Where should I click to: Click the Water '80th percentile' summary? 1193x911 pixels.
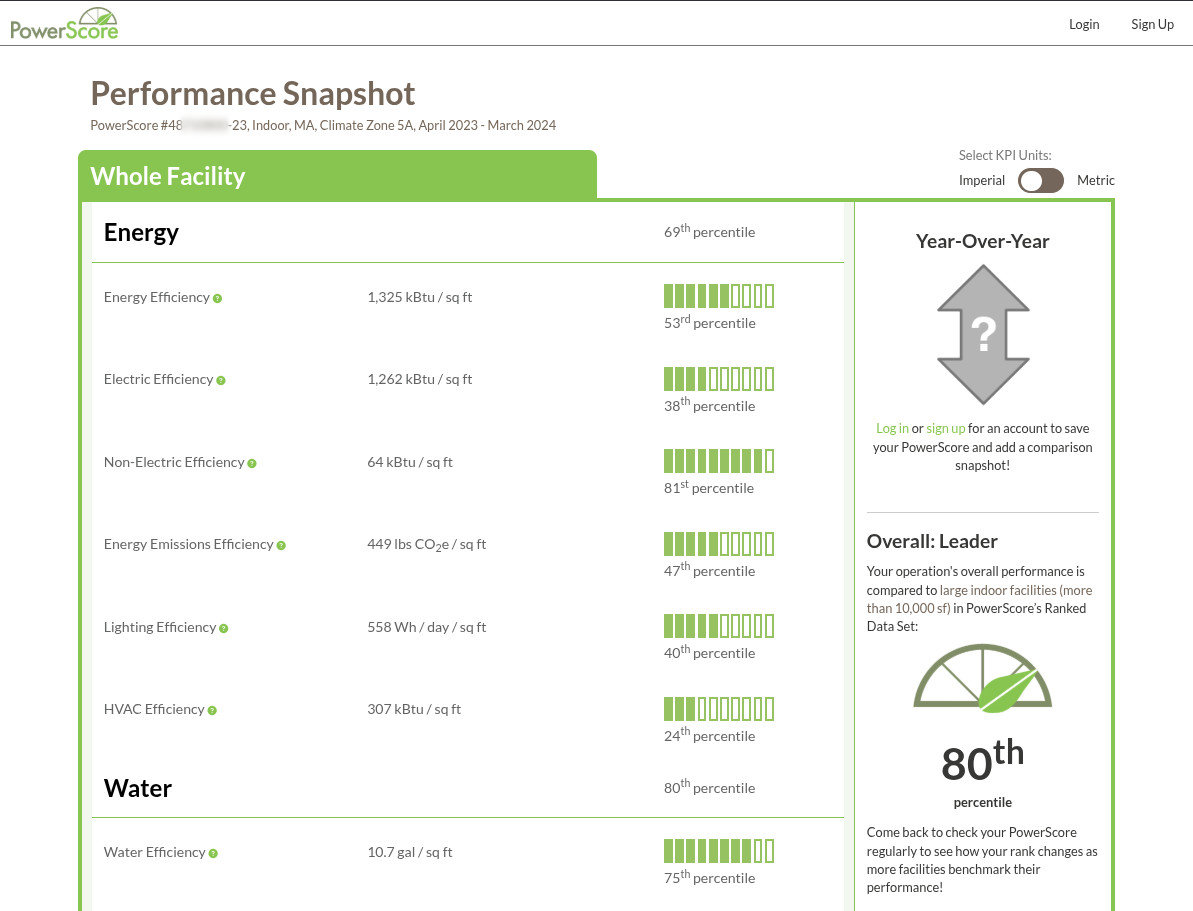[709, 786]
